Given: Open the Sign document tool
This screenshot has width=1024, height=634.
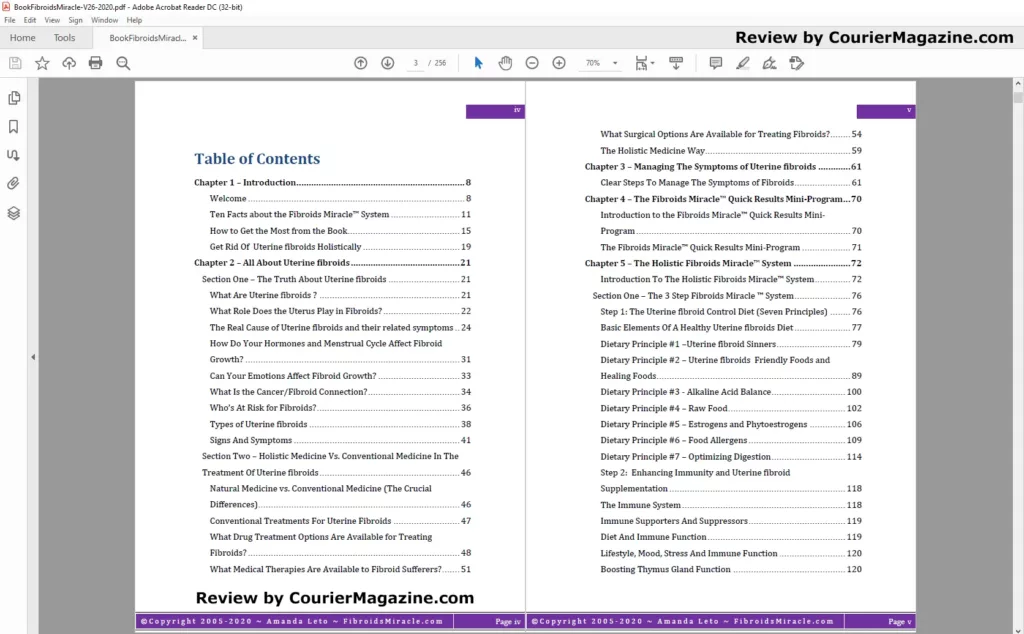Looking at the screenshot, I should pyautogui.click(x=769, y=63).
